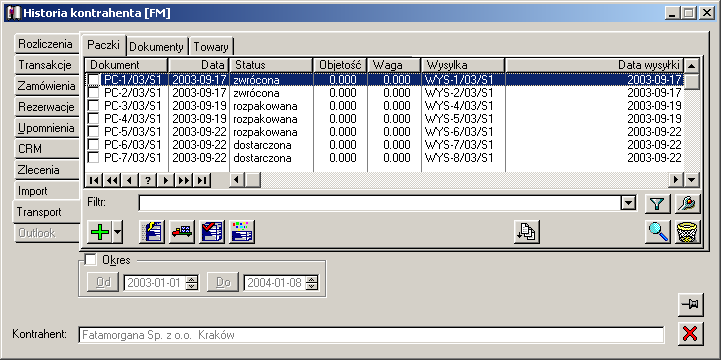Click the 2003-01-01 start date field

click(x=154, y=282)
